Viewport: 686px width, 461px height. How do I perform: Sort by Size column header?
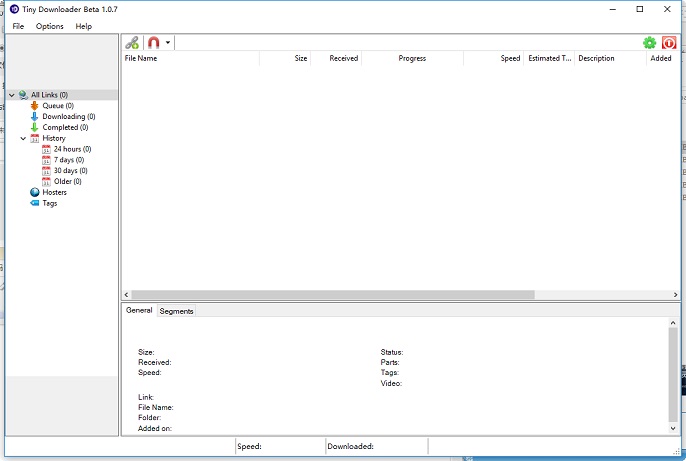point(285,58)
